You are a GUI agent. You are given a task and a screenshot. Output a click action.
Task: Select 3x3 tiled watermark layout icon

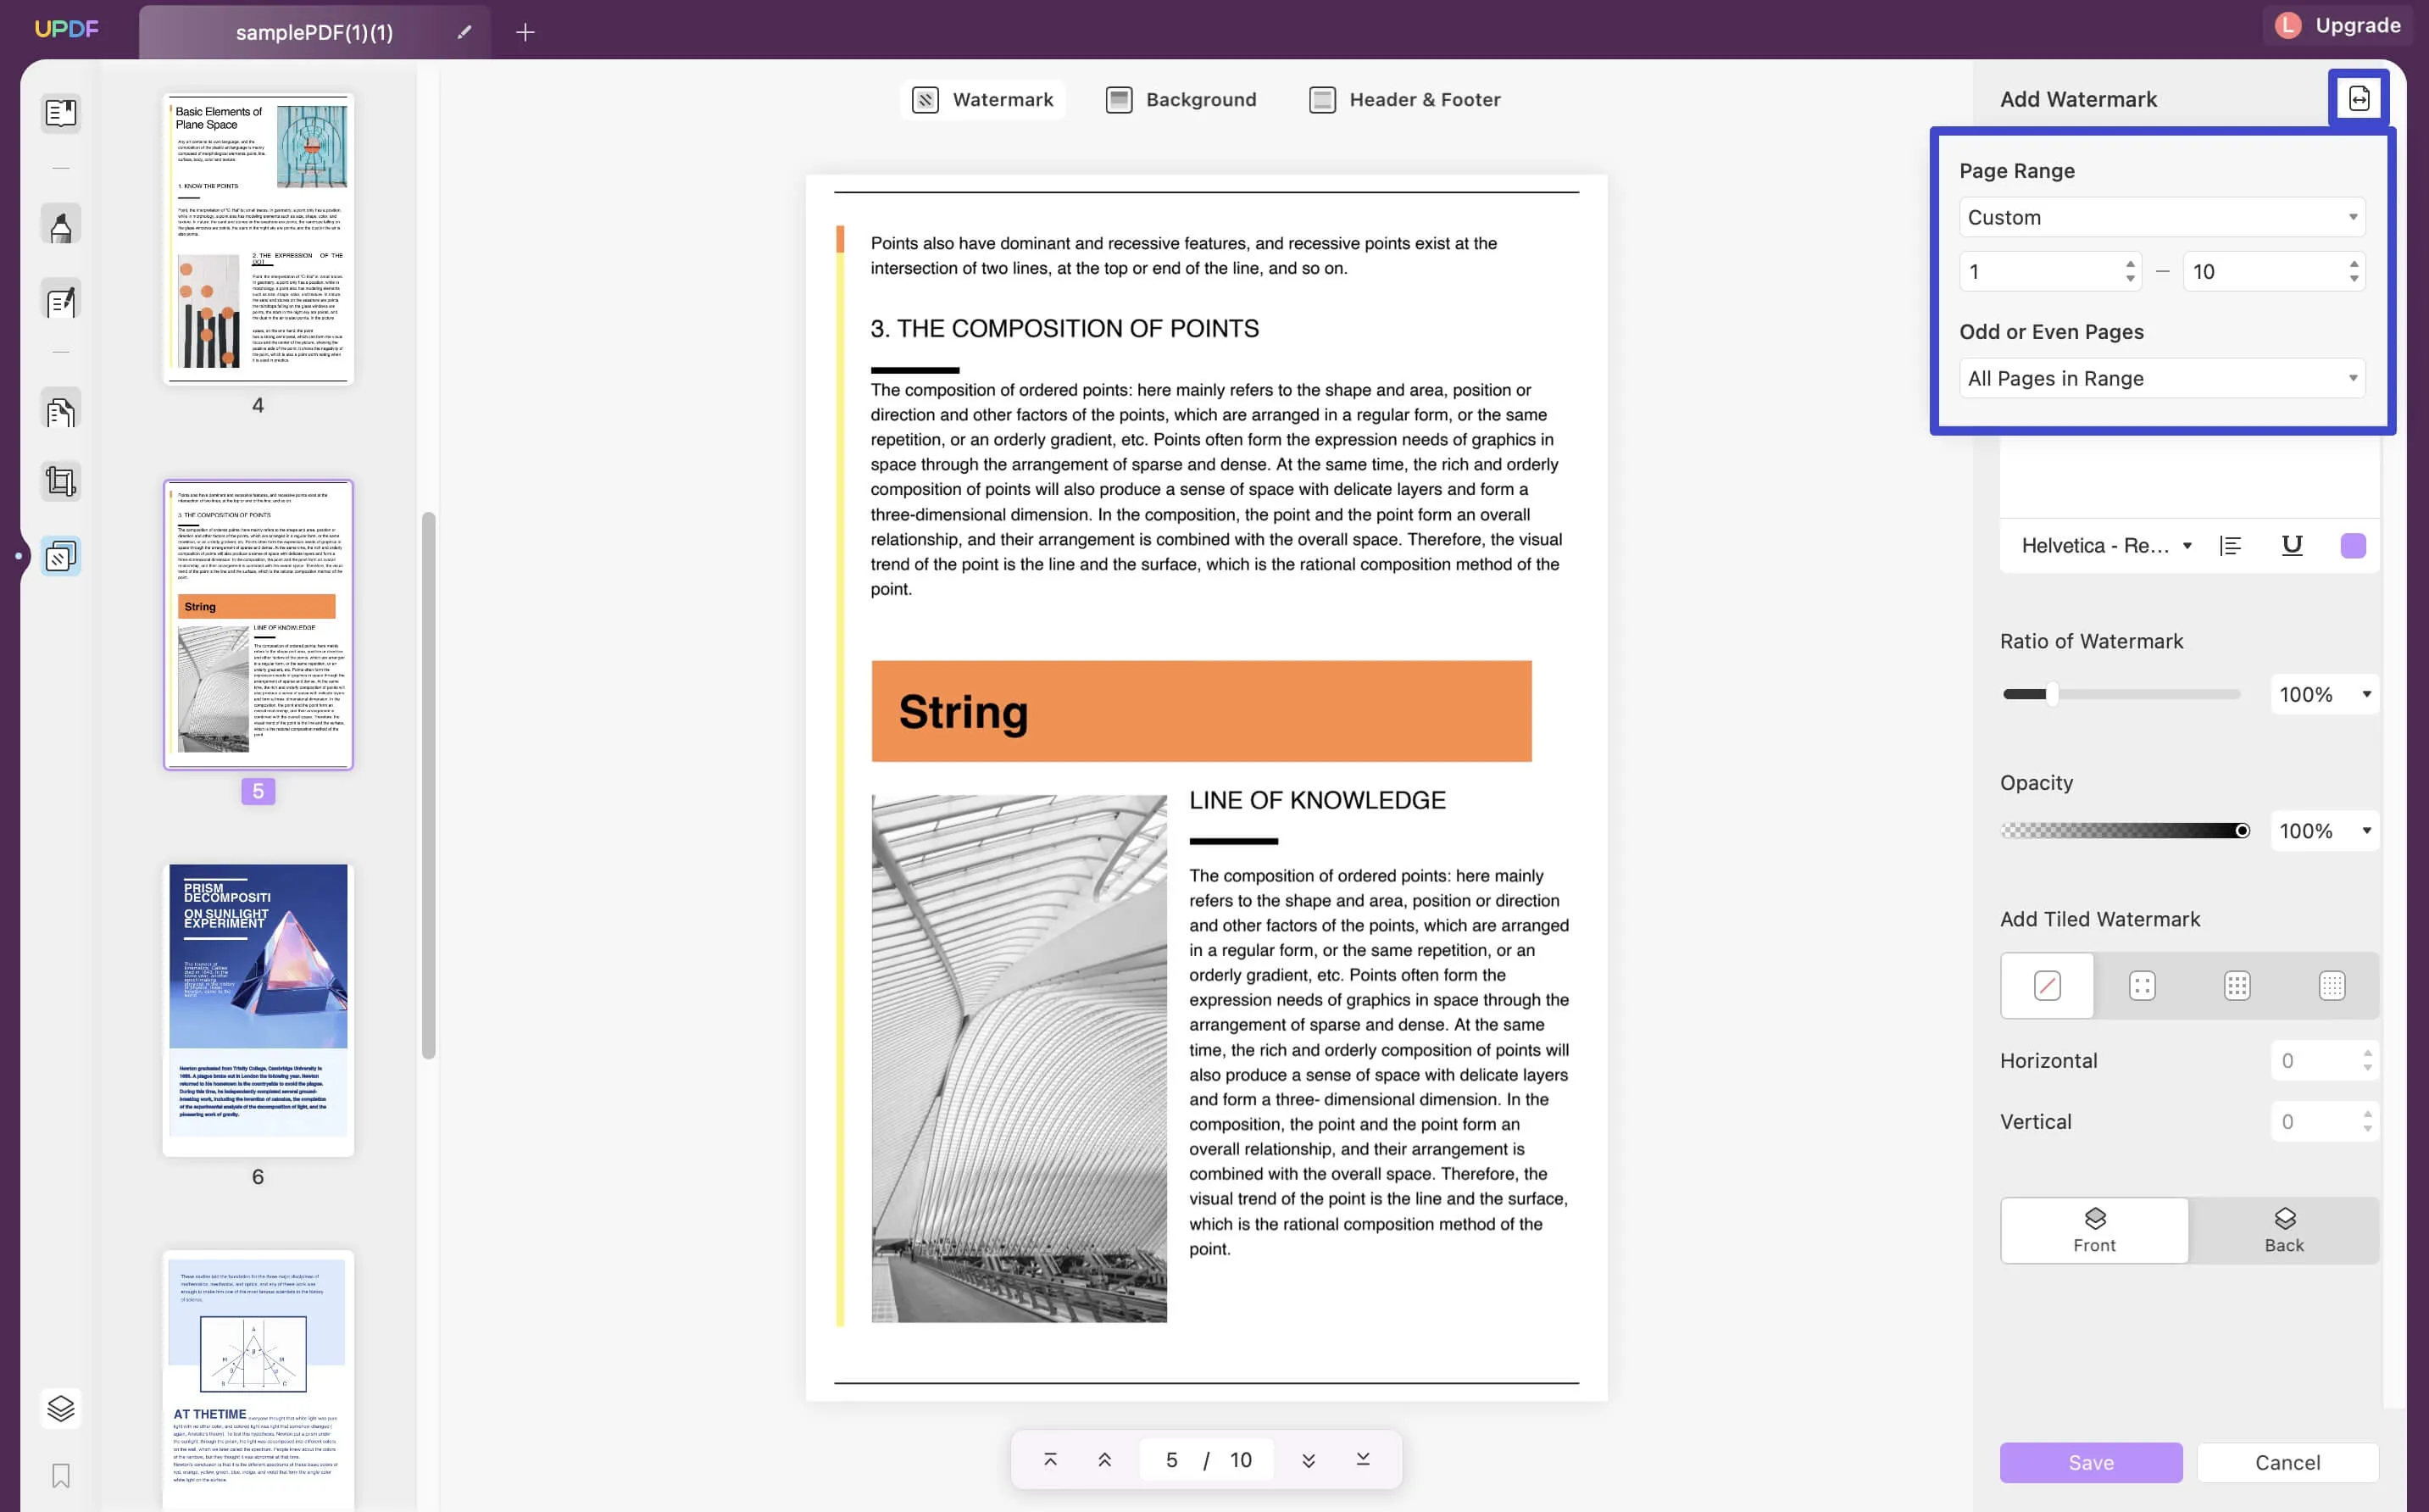2237,982
